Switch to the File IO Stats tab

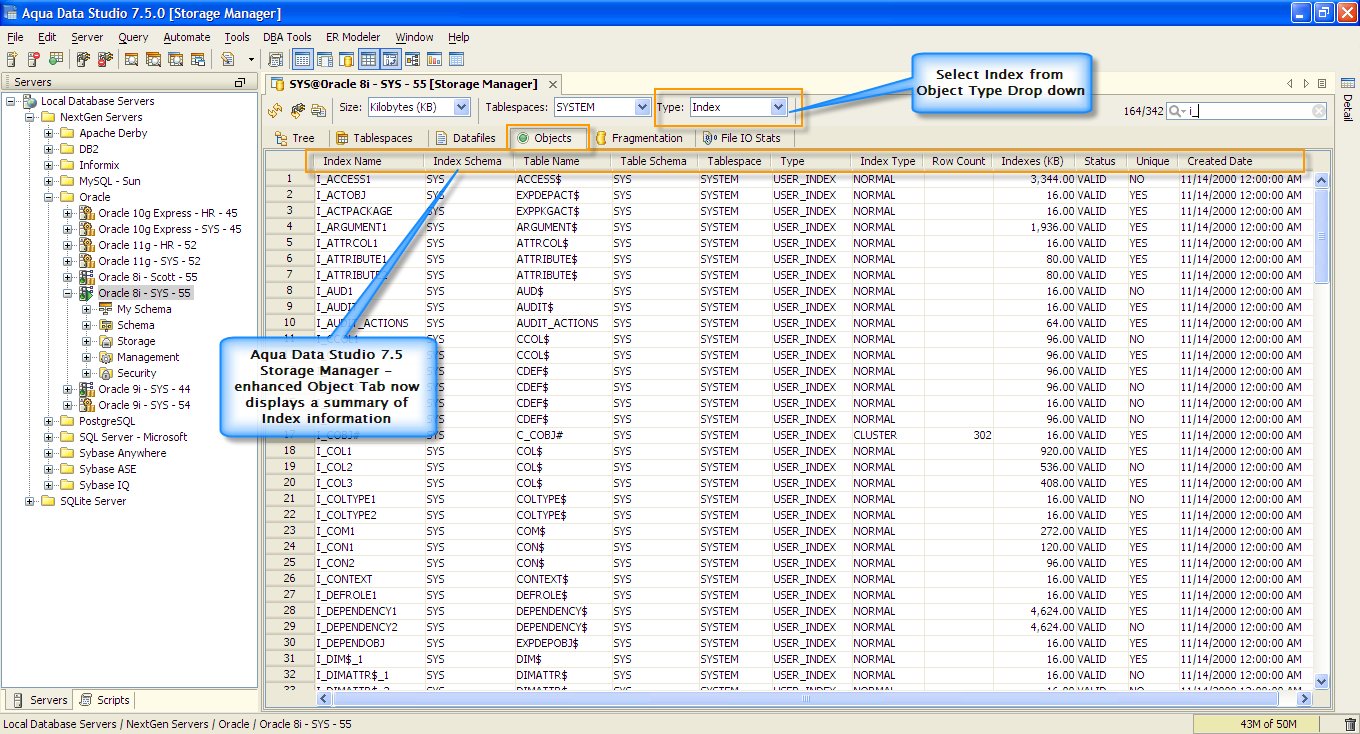742,138
